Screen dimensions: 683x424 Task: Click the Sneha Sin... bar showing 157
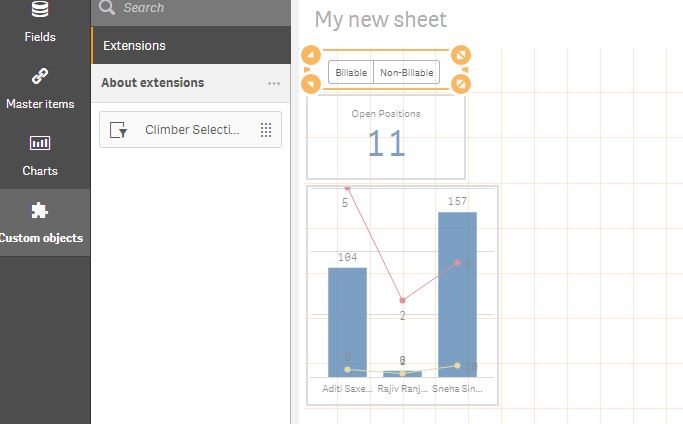click(x=457, y=295)
